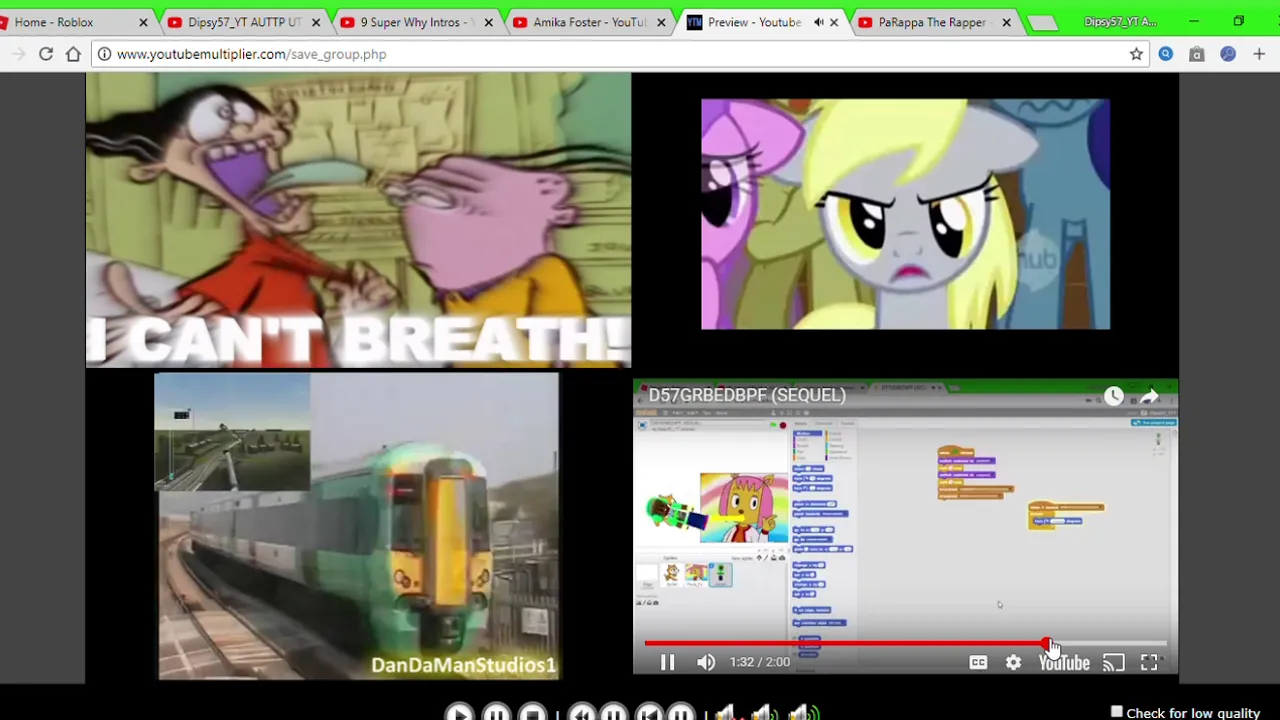Close the Dipsy57_YT AUTTP tab
This screenshot has height=720, width=1280.
316,22
